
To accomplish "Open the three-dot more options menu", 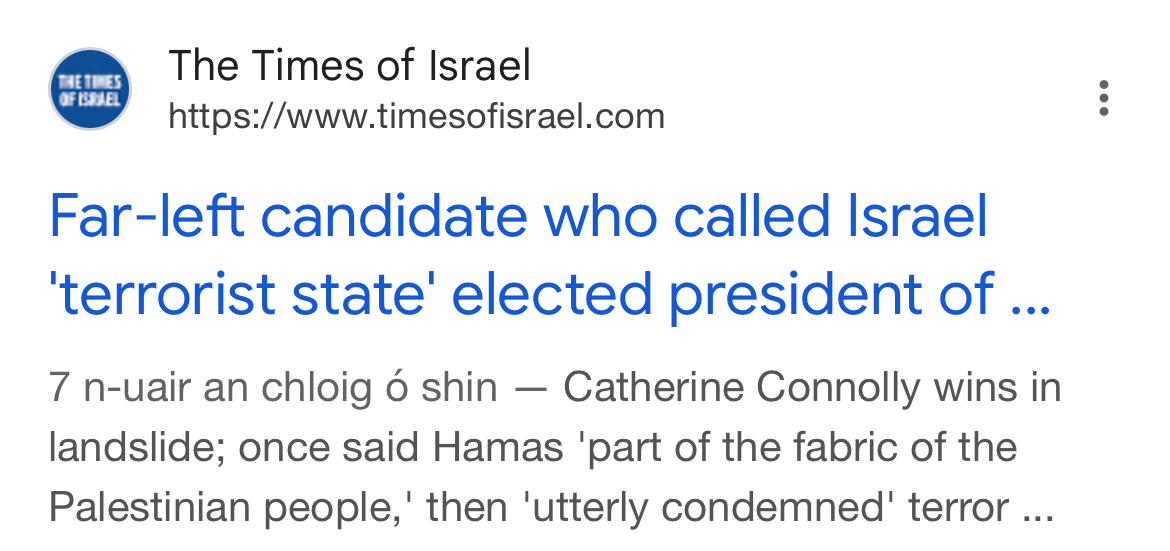I will tap(1103, 99).
